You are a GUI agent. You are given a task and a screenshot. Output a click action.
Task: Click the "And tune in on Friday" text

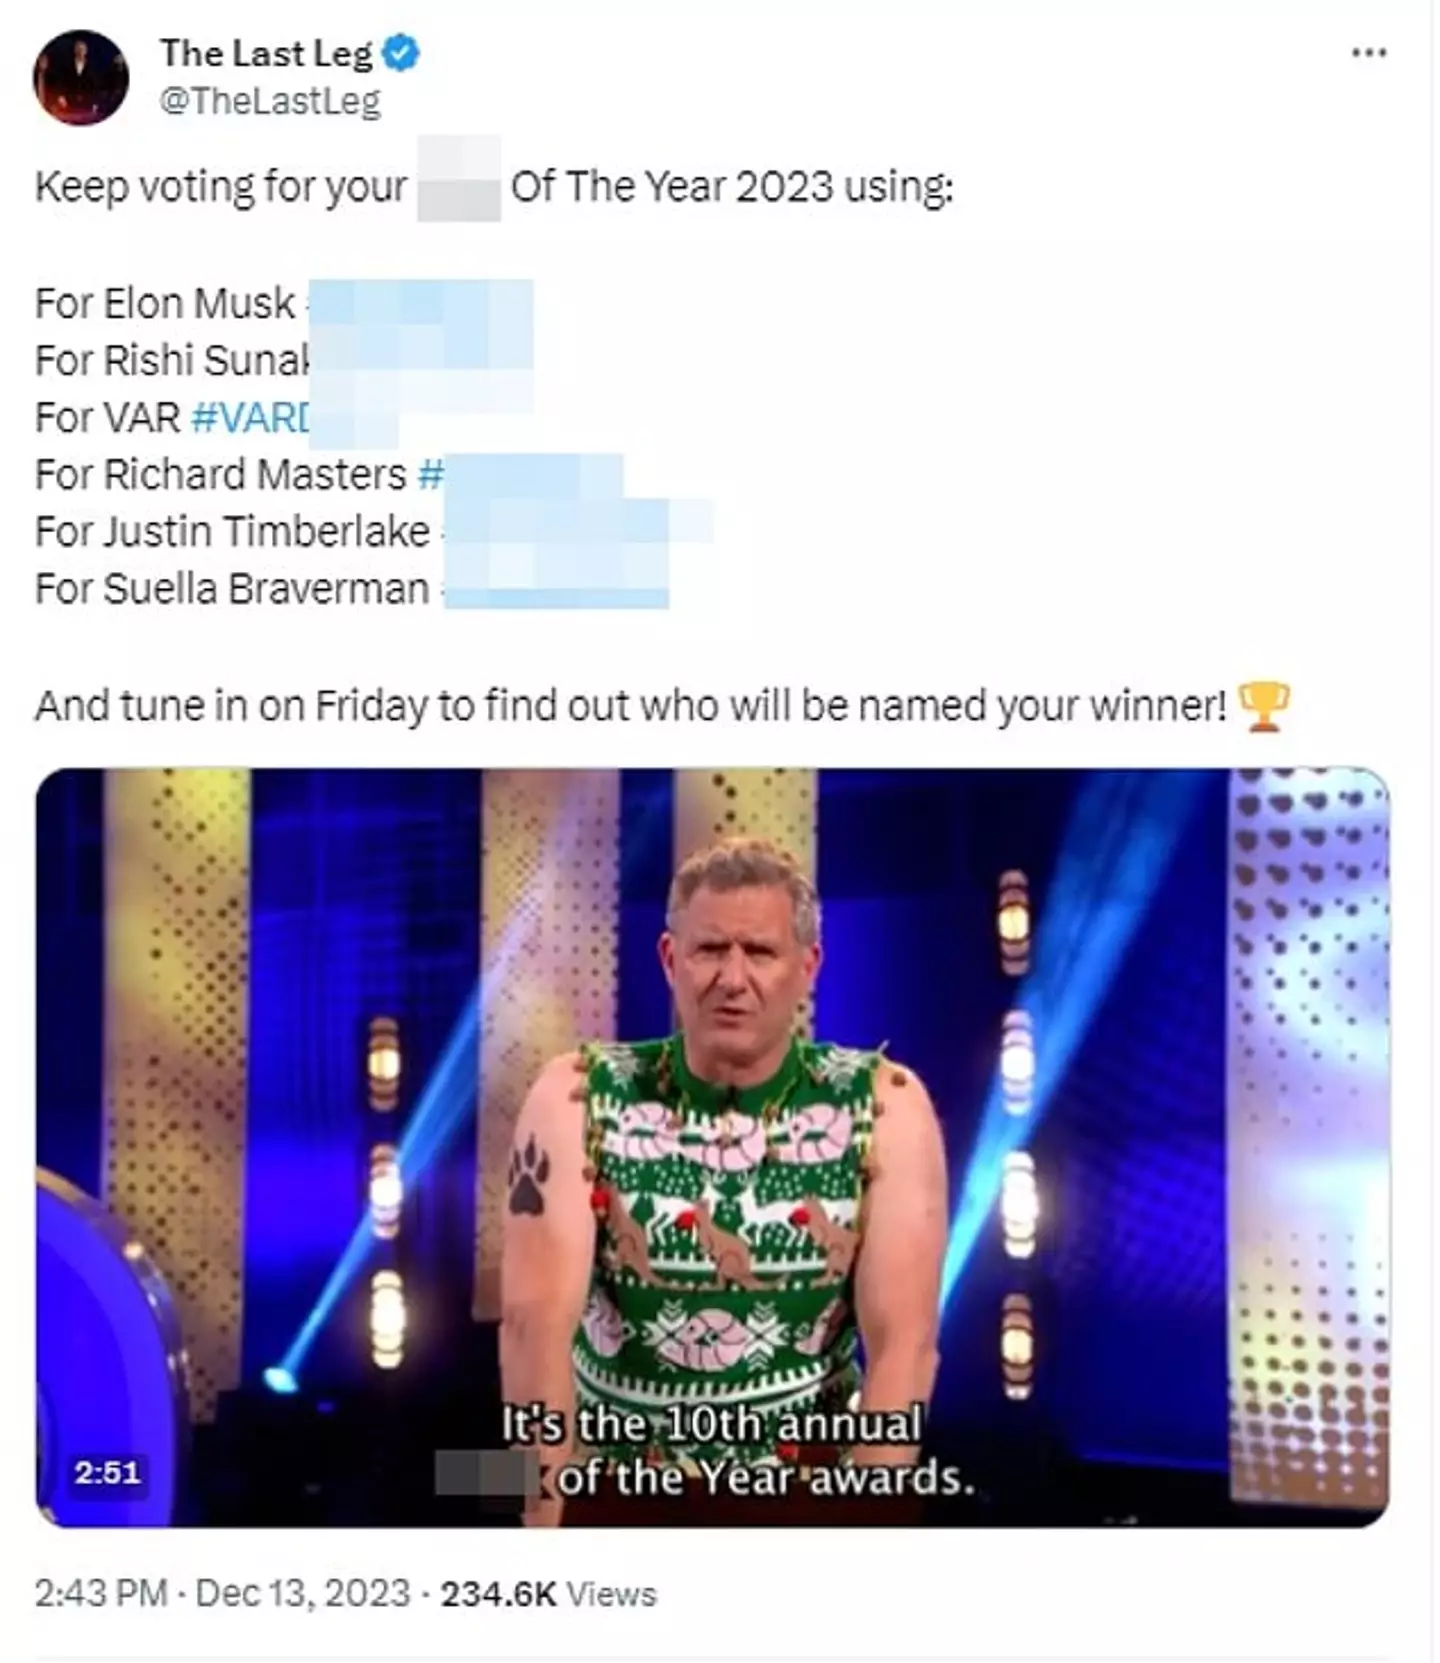[630, 707]
